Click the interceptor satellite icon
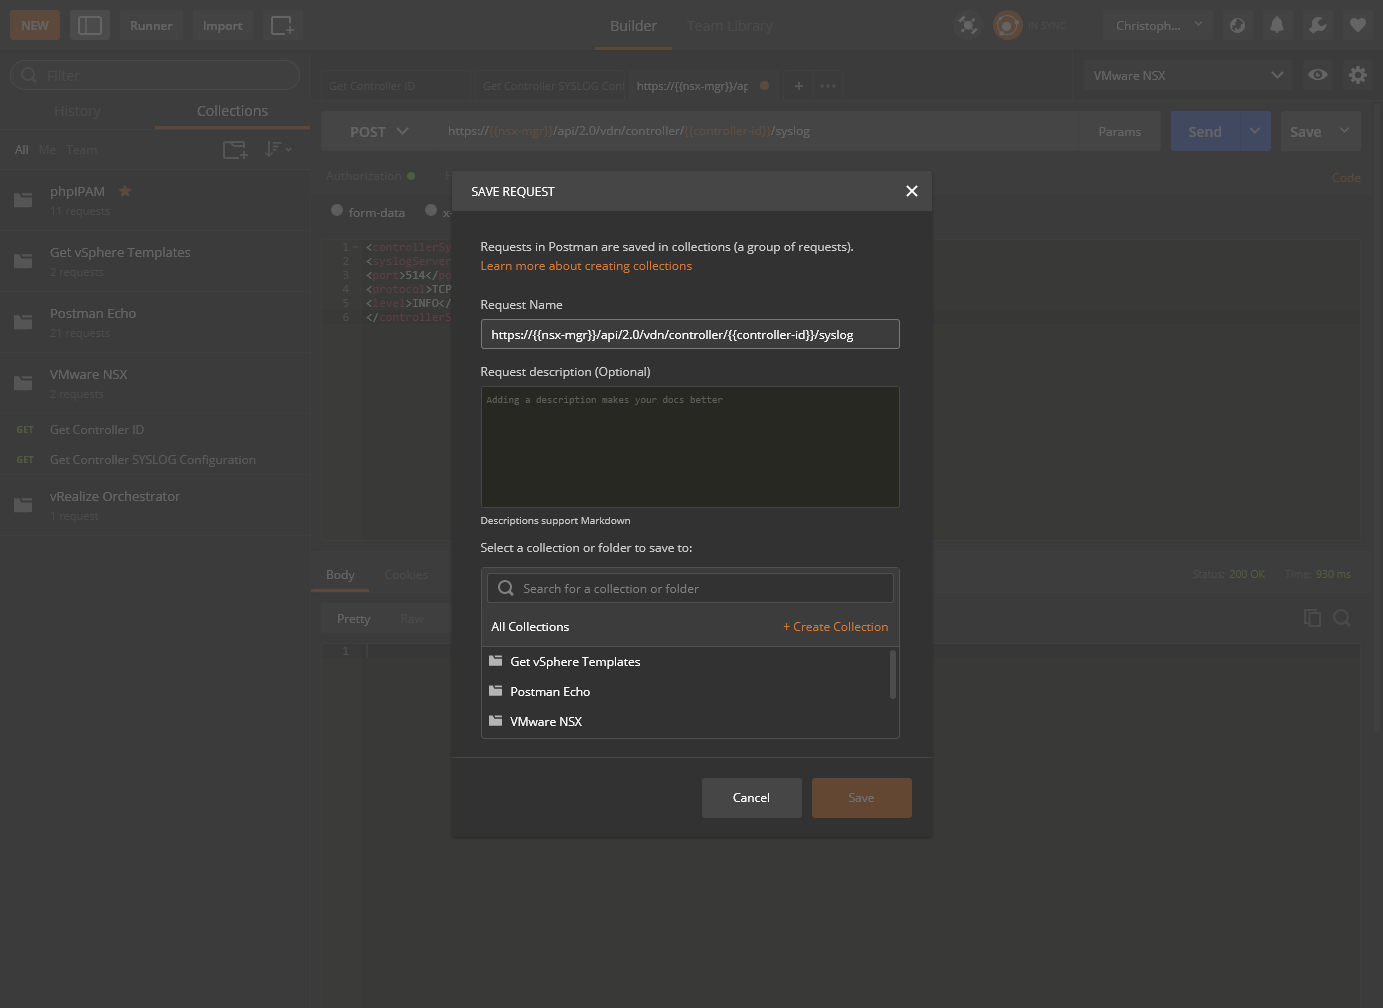The image size is (1383, 1008). point(967,26)
